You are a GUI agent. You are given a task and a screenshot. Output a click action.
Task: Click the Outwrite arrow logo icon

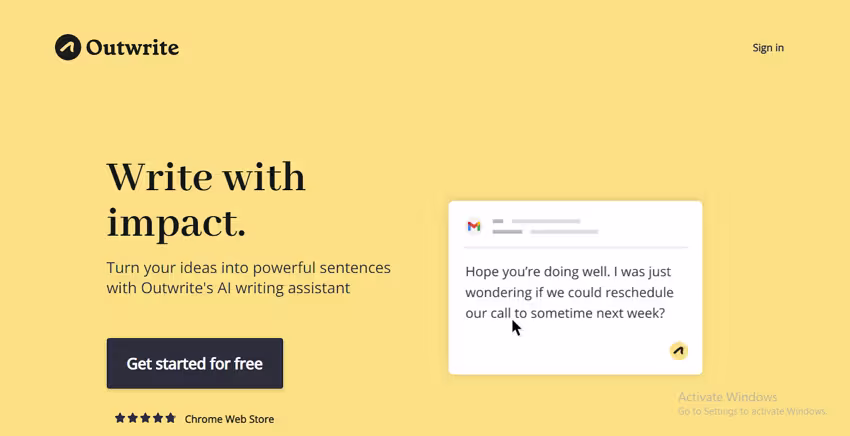pos(68,47)
